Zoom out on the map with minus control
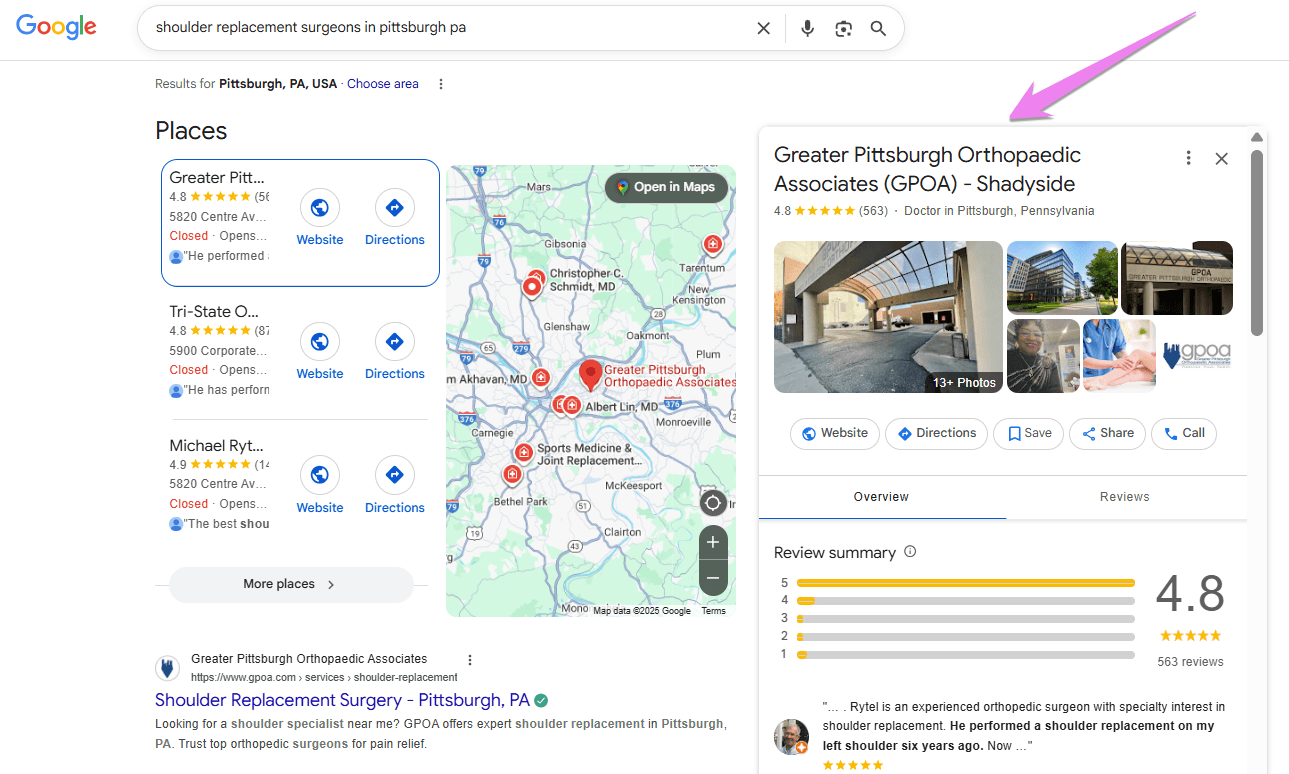Image resolution: width=1289 pixels, height=774 pixels. 713,577
